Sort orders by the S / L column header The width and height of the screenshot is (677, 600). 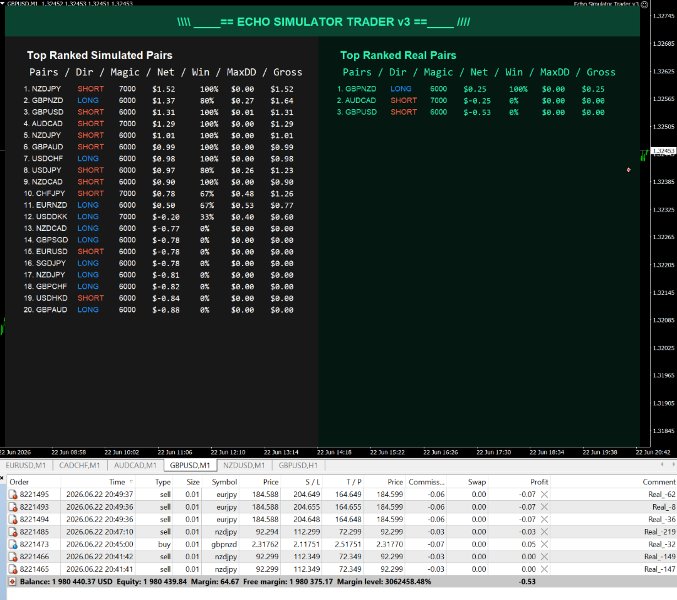point(313,482)
